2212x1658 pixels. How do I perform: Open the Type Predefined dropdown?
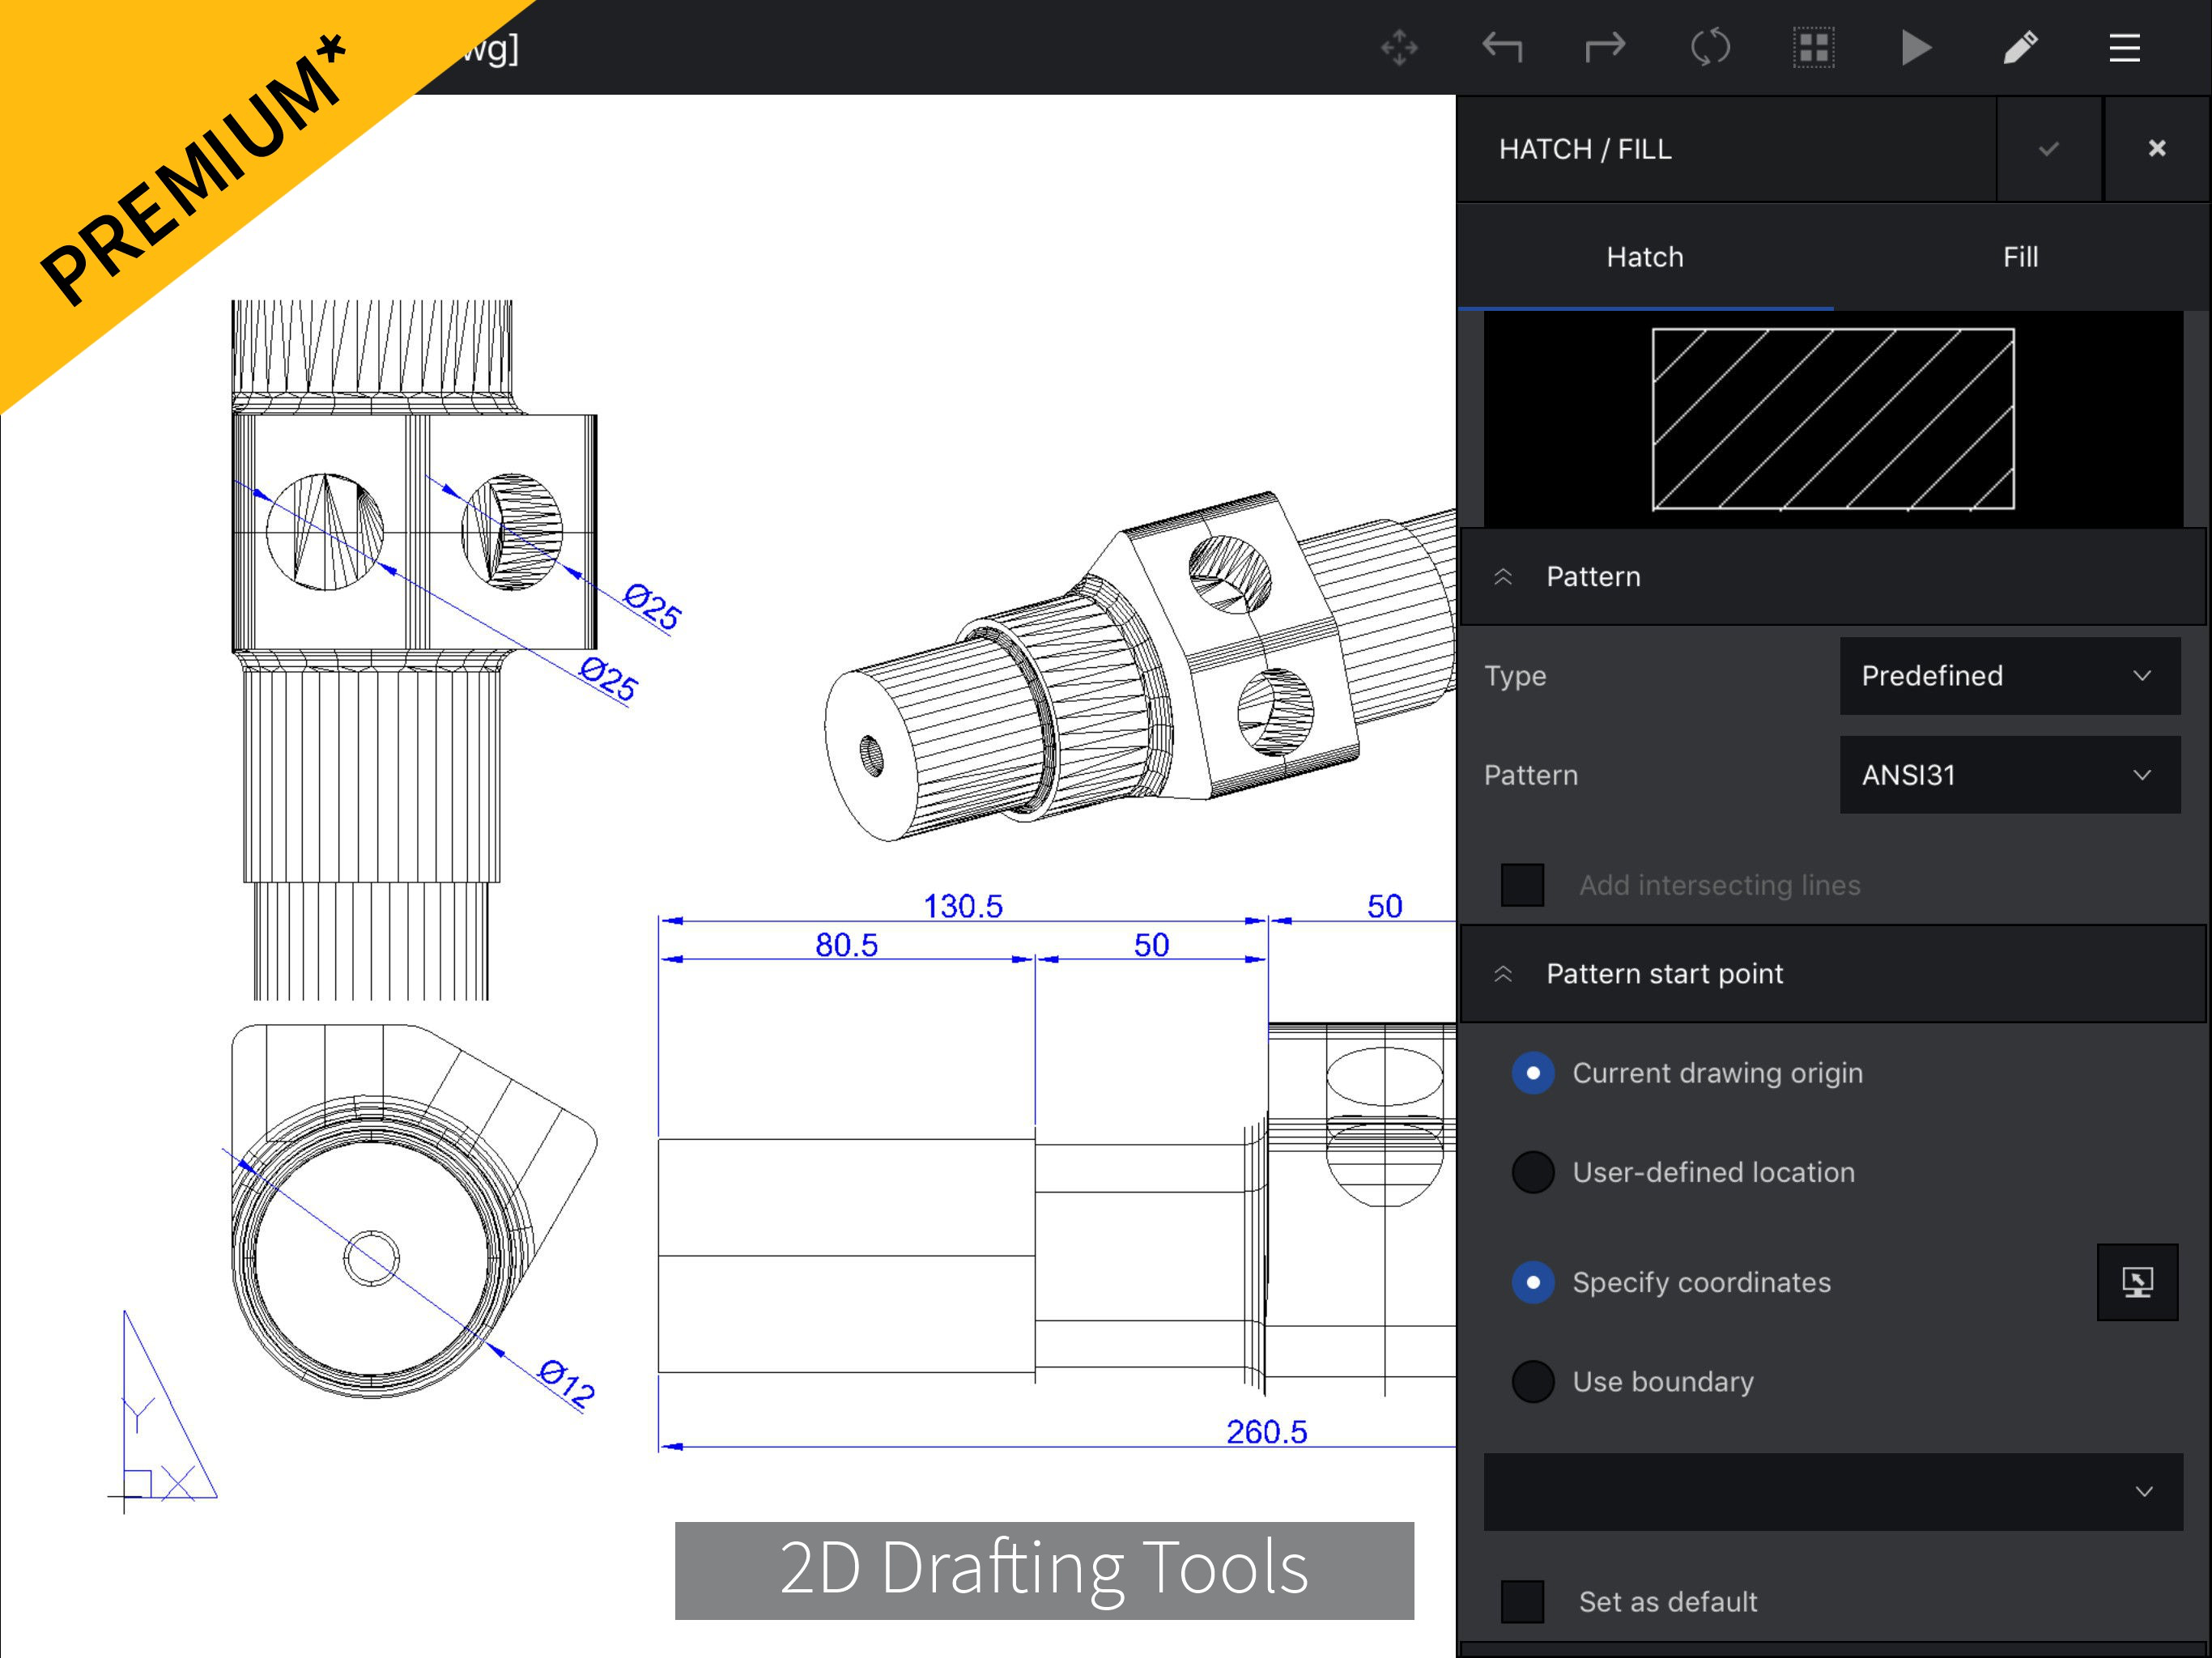point(2009,676)
